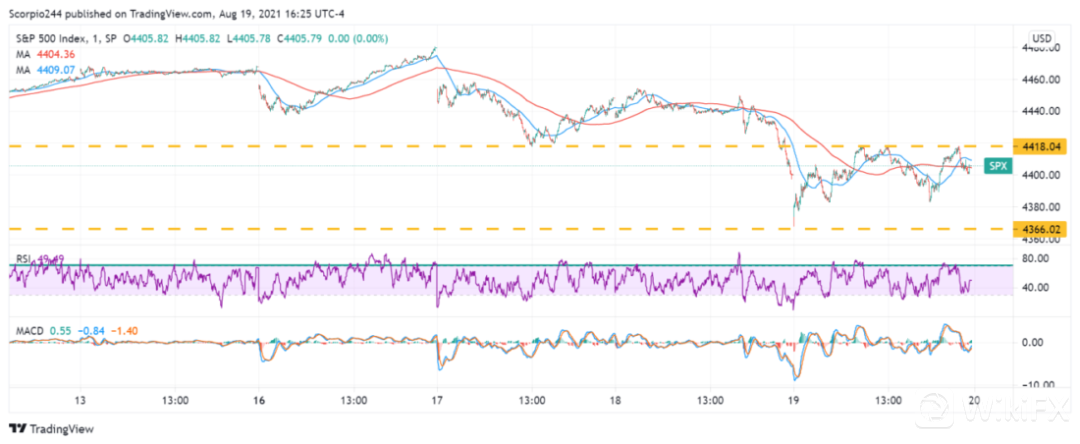This screenshot has height=444, width=1080.
Task: Click the green SPX price tag
Action: pyautogui.click(x=998, y=167)
